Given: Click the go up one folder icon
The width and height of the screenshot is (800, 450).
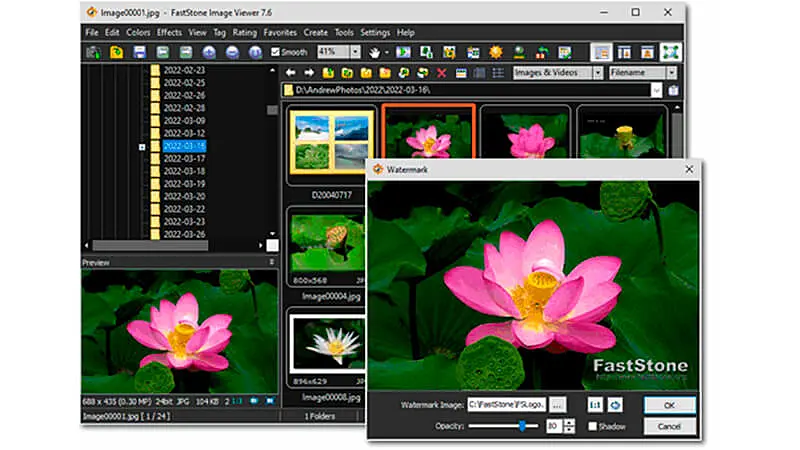Looking at the screenshot, I should [x=328, y=73].
